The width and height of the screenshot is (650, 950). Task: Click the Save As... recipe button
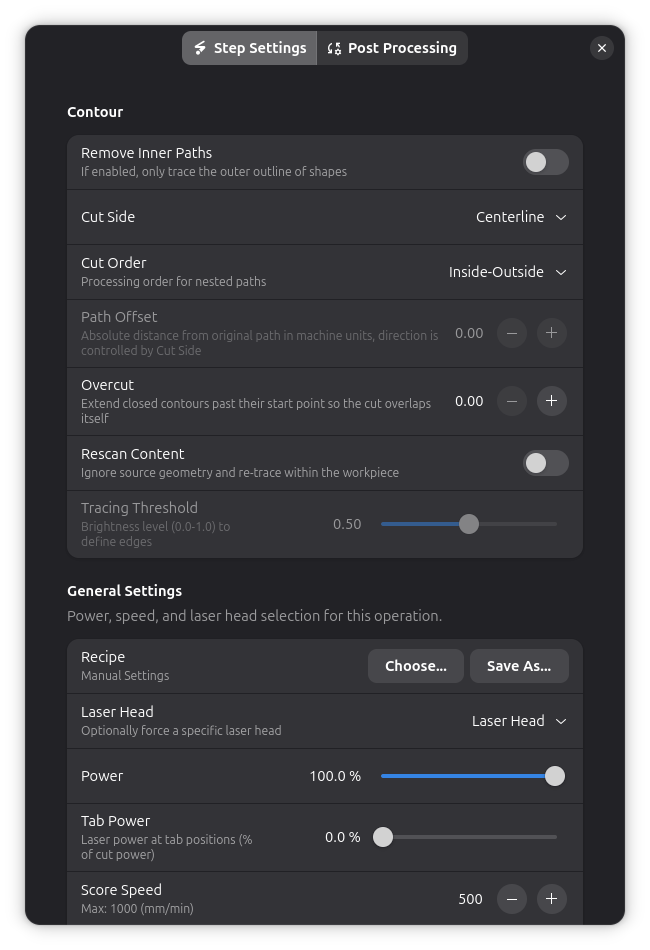[519, 666]
